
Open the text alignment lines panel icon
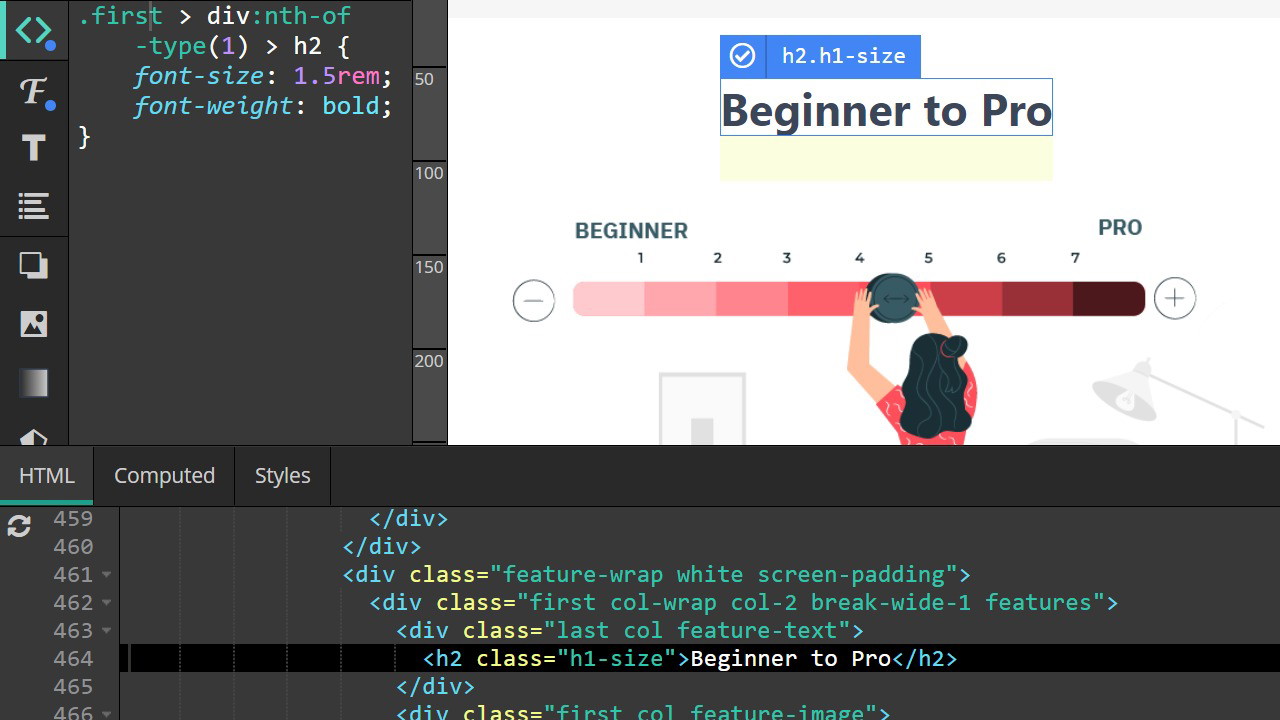click(x=34, y=207)
